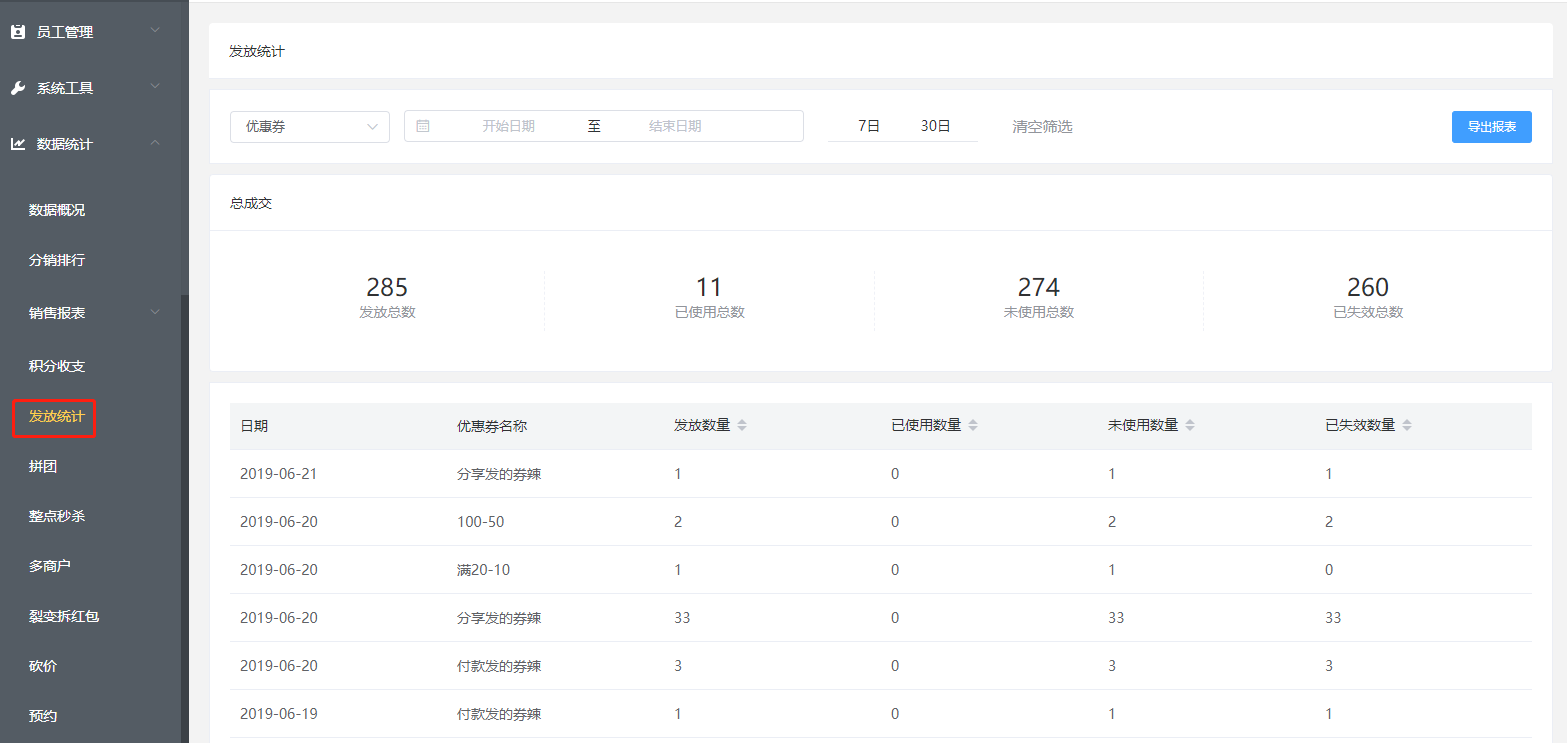Click the calendar icon in date range field
Image resolution: width=1567 pixels, height=743 pixels.
423,126
